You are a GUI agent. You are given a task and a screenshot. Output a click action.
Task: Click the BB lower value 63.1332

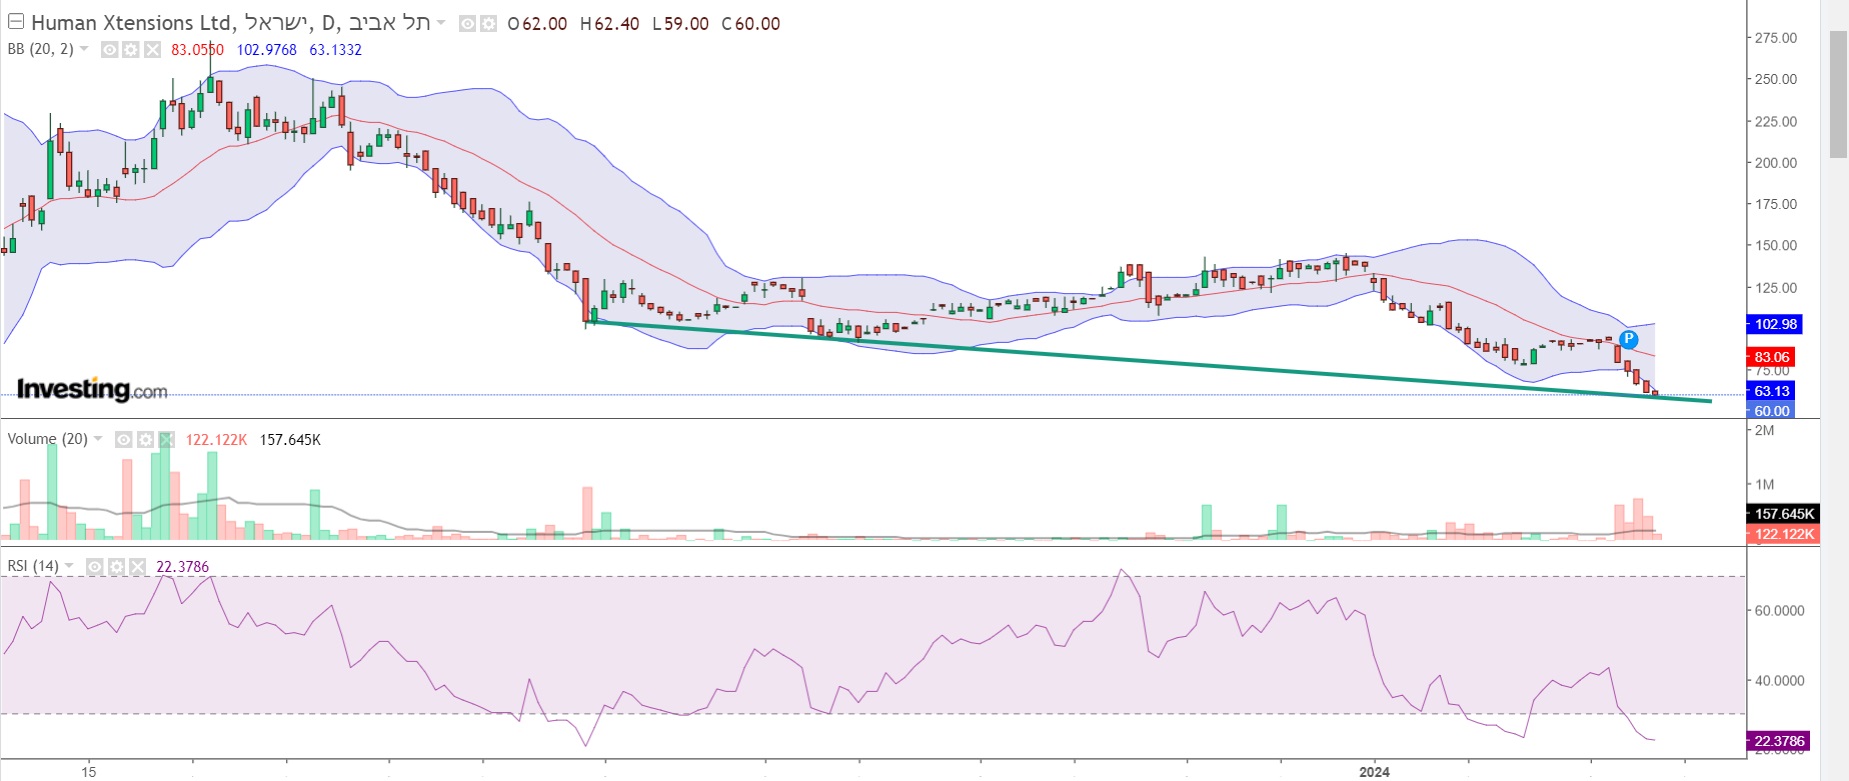[x=335, y=49]
